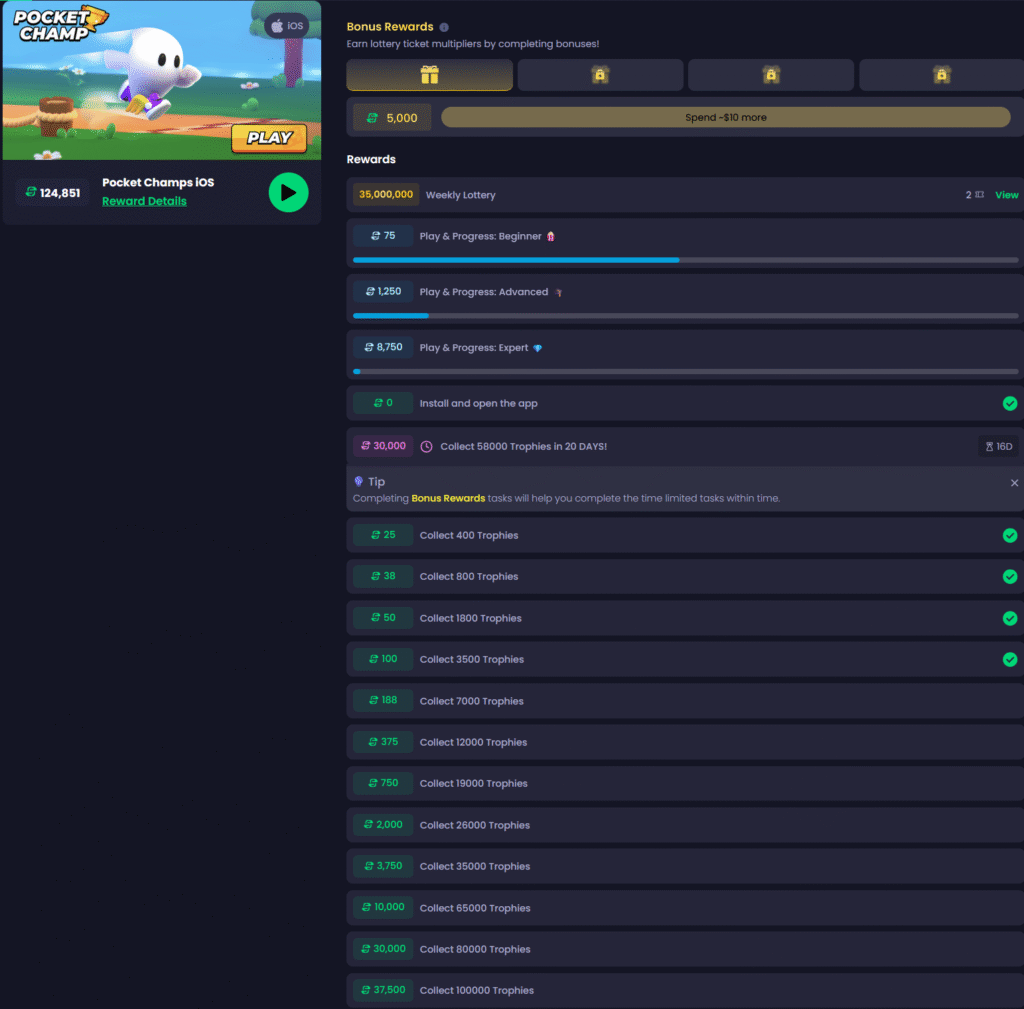Click the Collect 12000 Trophies row
The width and height of the screenshot is (1024, 1009).
685,742
